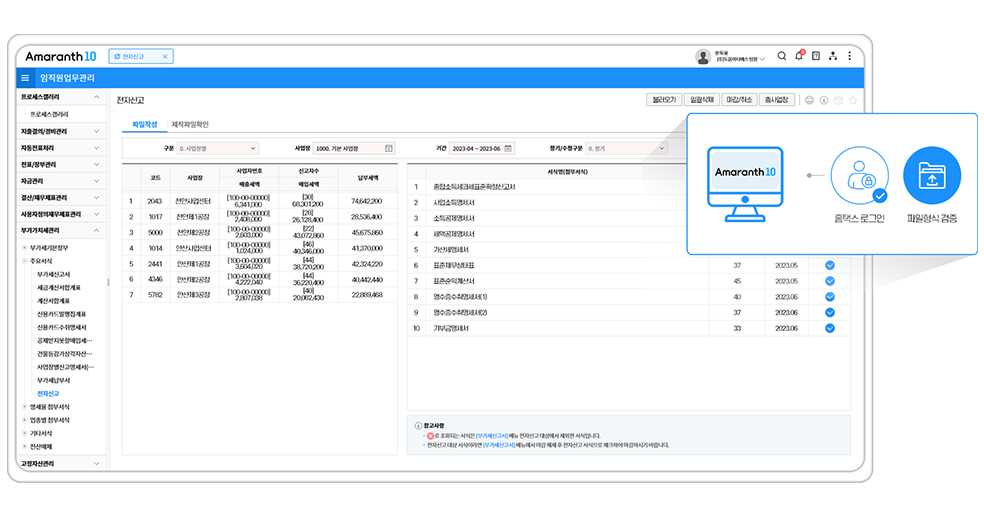This screenshot has width=984, height=517.
Task: Toggle the check for 표준손익계산서 row
Action: click(x=830, y=281)
